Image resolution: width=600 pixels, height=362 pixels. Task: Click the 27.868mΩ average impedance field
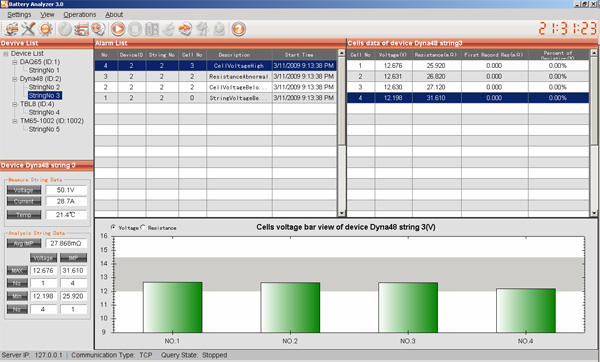(x=66, y=243)
